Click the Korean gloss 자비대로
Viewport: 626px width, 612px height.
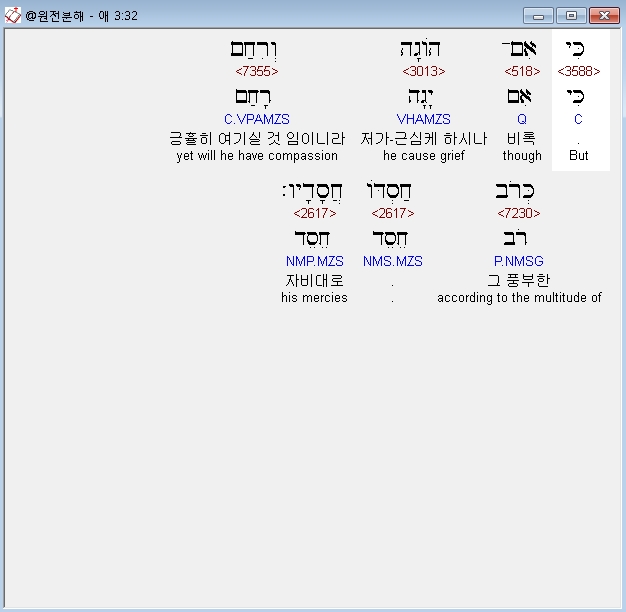tap(315, 281)
